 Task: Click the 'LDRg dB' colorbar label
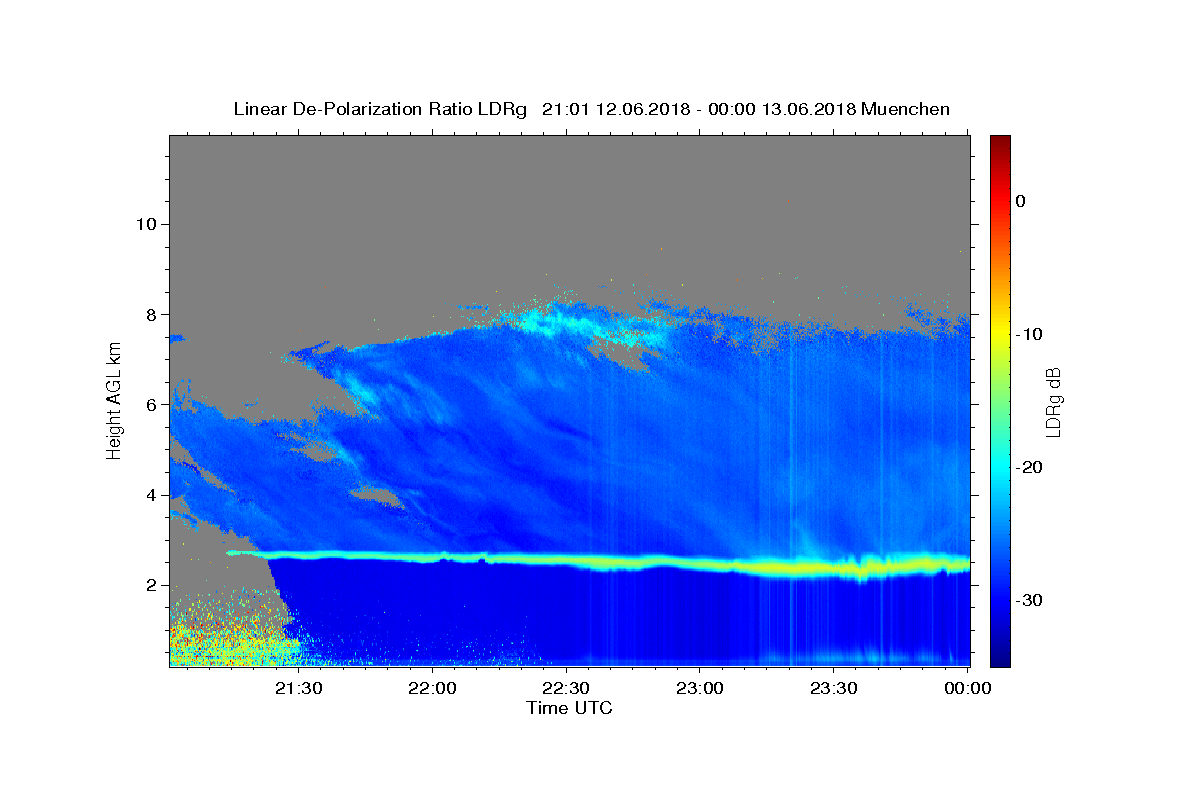1053,401
